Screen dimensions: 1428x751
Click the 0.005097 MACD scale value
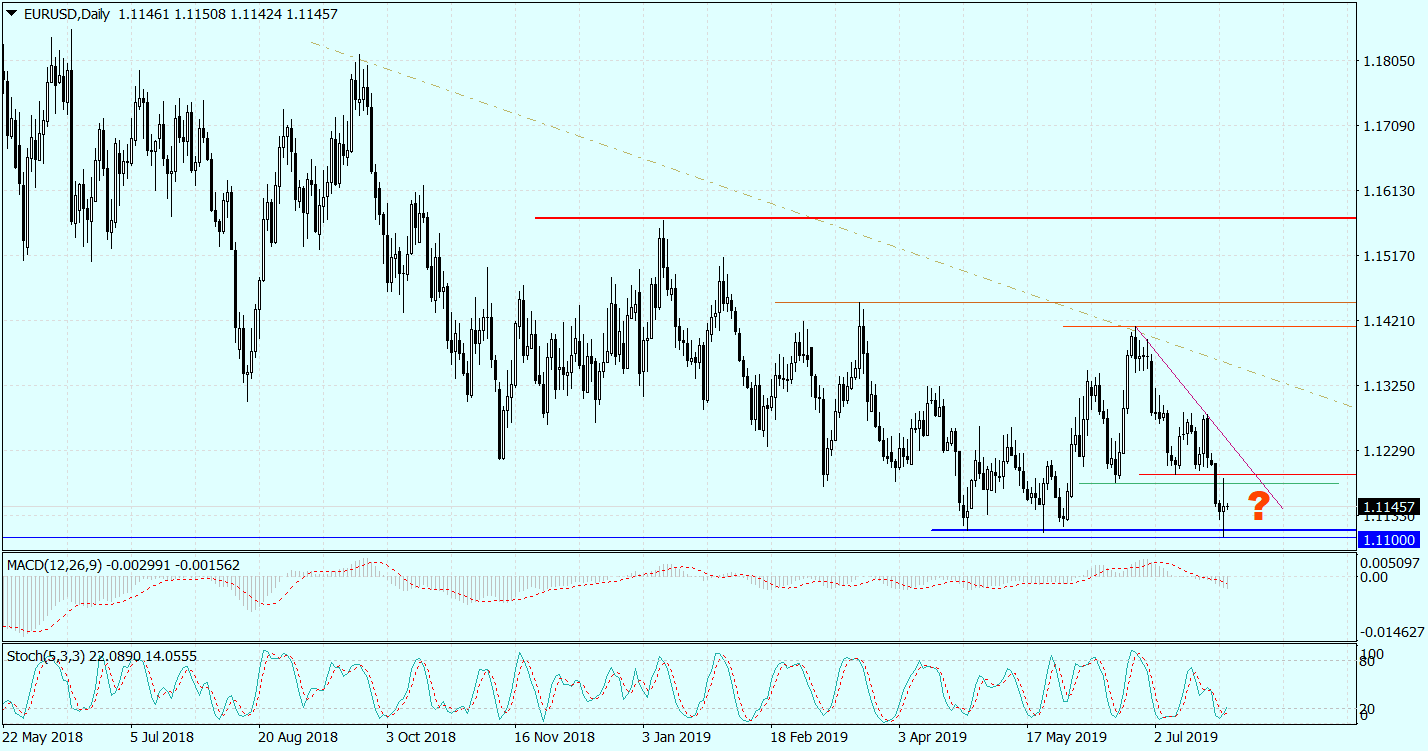[x=1389, y=563]
